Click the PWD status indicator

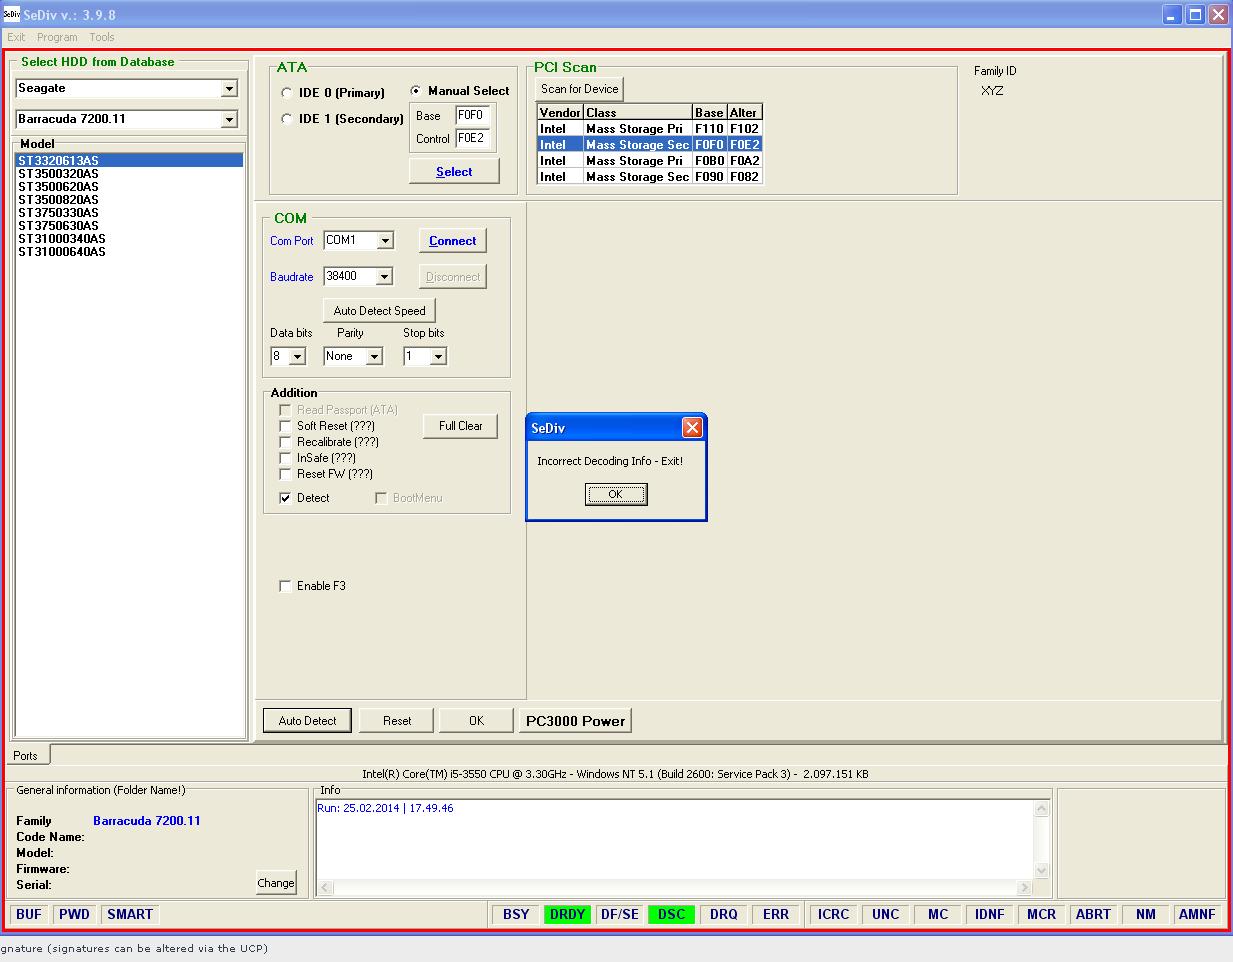[74, 914]
